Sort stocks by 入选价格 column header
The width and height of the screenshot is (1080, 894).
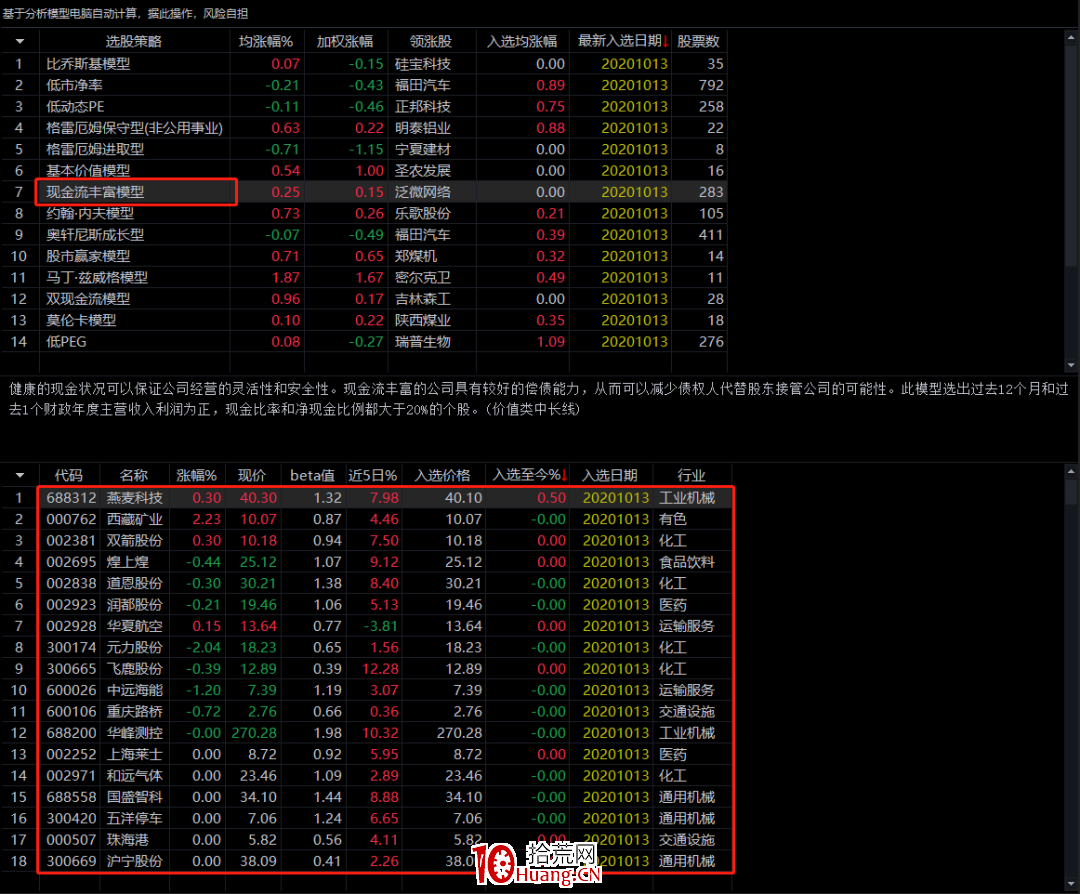click(442, 475)
